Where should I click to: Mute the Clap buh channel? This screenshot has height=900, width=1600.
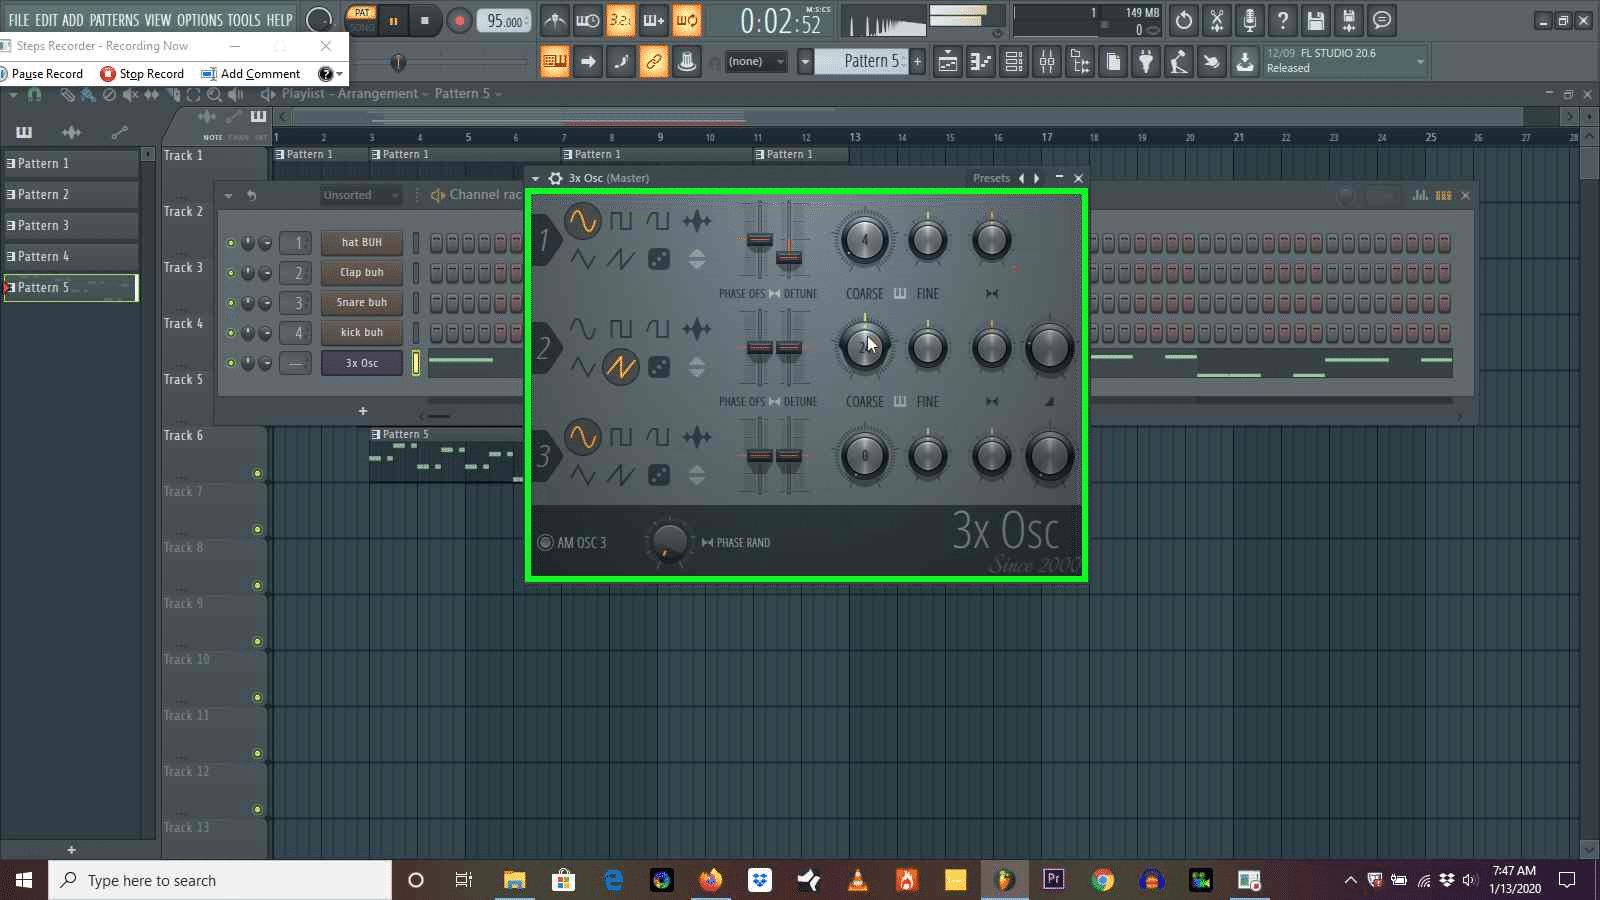click(231, 273)
